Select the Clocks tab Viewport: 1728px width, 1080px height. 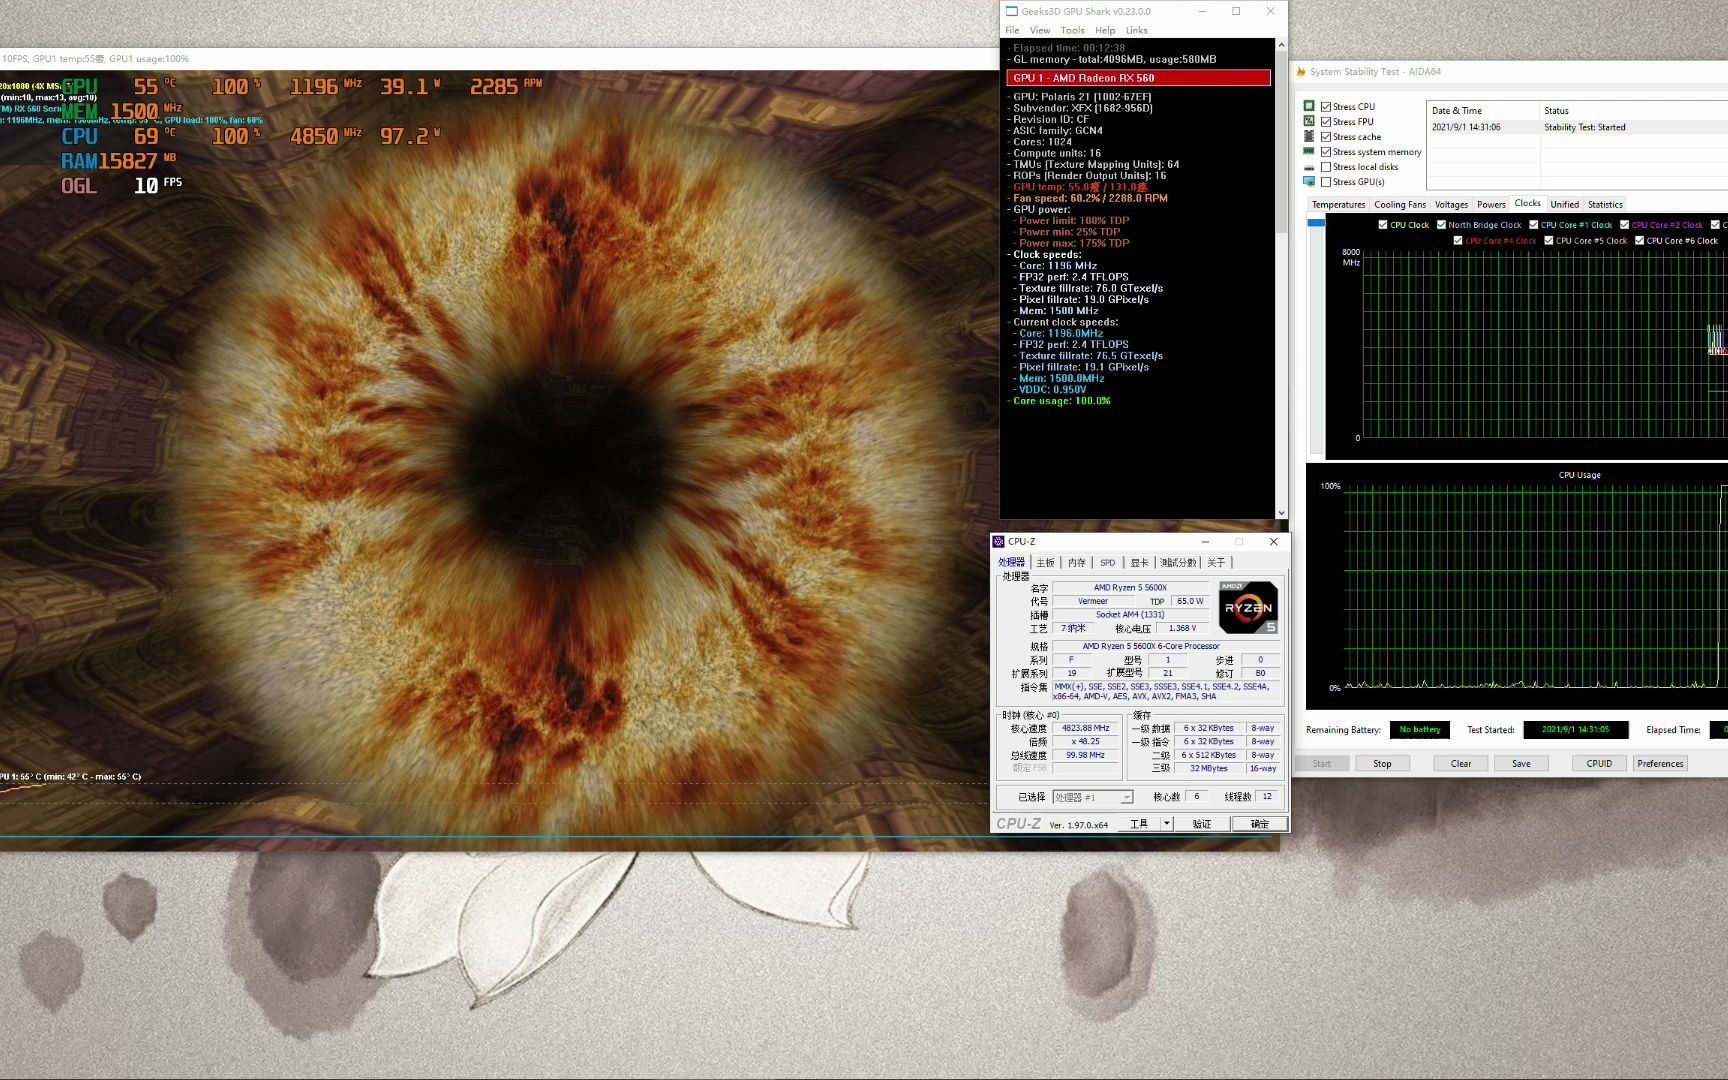[x=1527, y=203]
